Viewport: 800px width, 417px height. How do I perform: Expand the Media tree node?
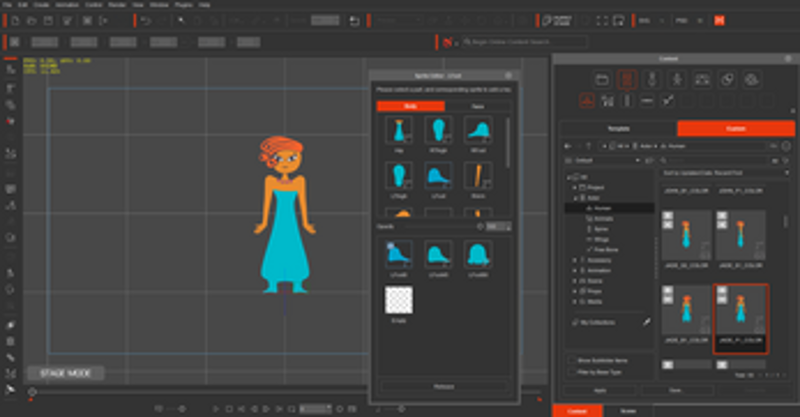pos(574,302)
